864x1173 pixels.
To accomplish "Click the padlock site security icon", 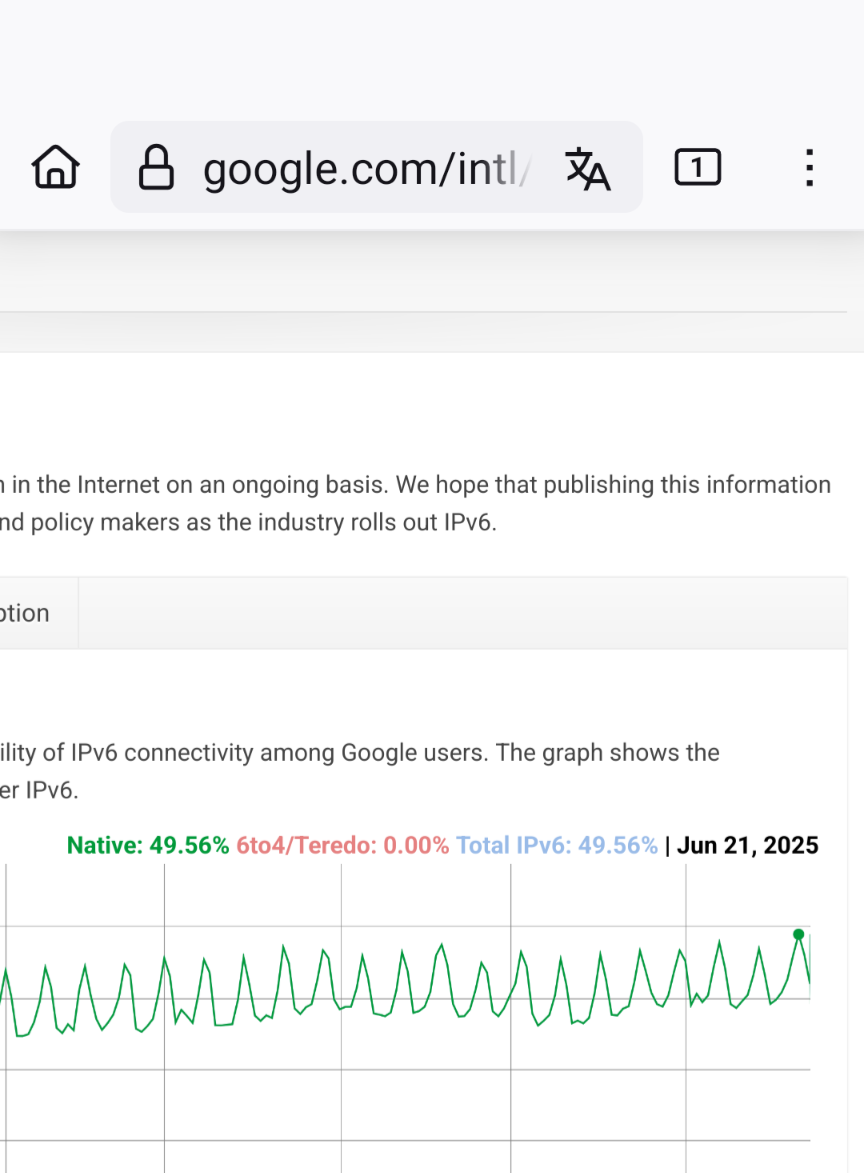I will pyautogui.click(x=156, y=168).
